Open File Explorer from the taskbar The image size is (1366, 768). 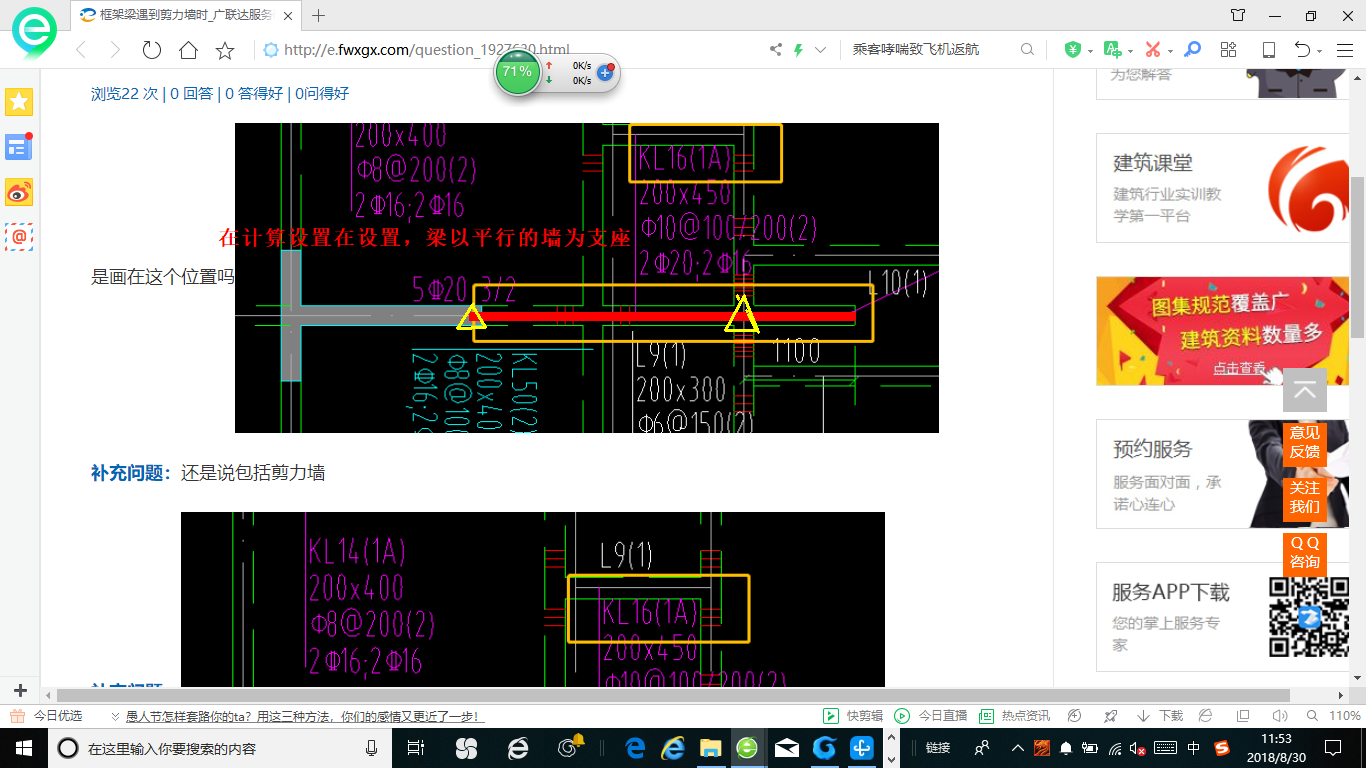(709, 747)
